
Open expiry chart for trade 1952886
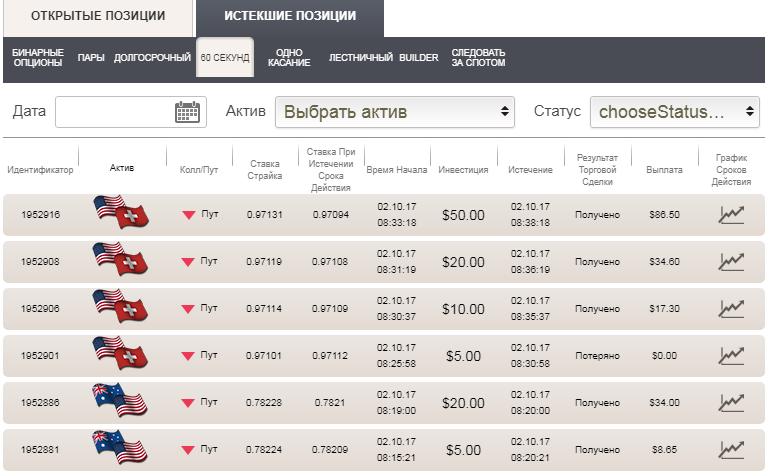(x=731, y=403)
